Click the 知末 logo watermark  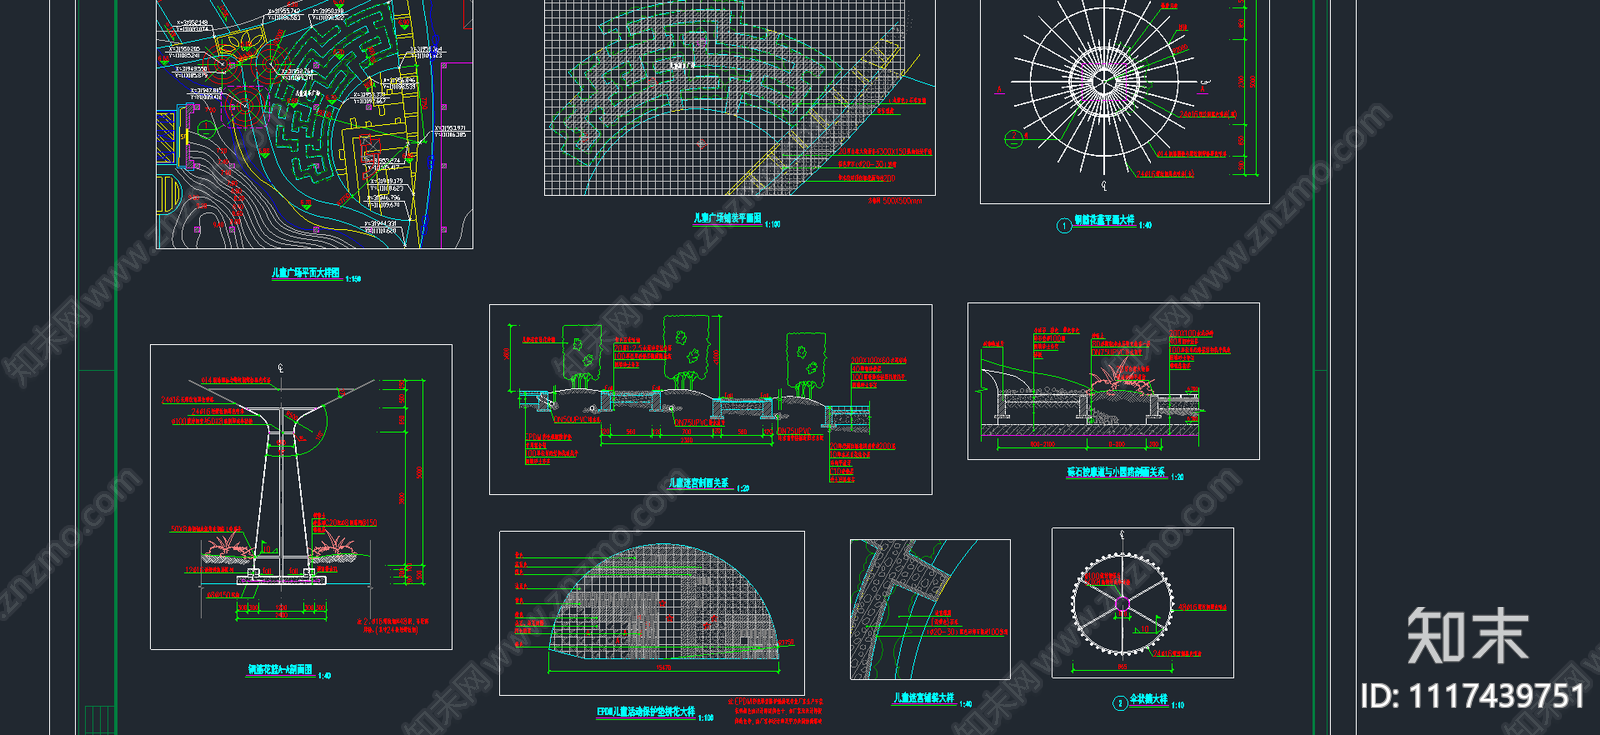(x=1467, y=635)
